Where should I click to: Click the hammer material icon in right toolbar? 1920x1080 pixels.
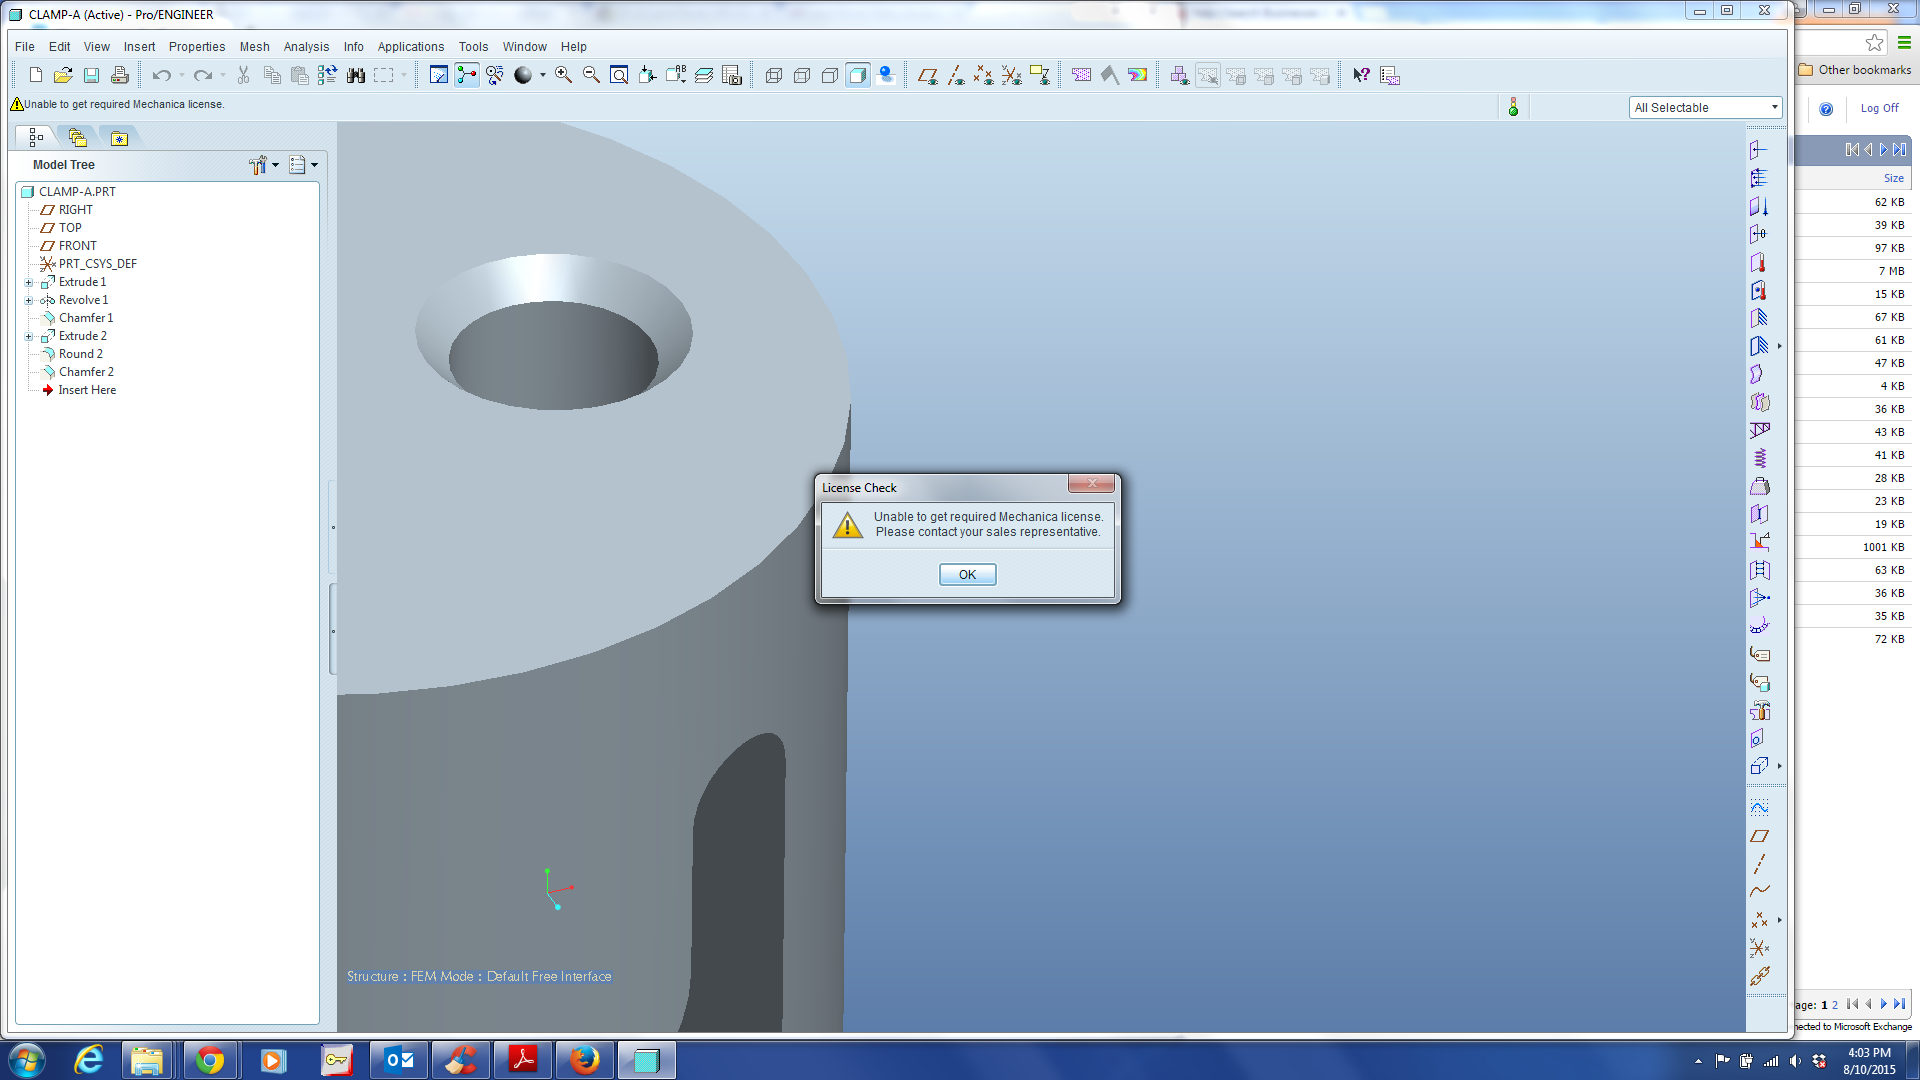(x=1759, y=710)
